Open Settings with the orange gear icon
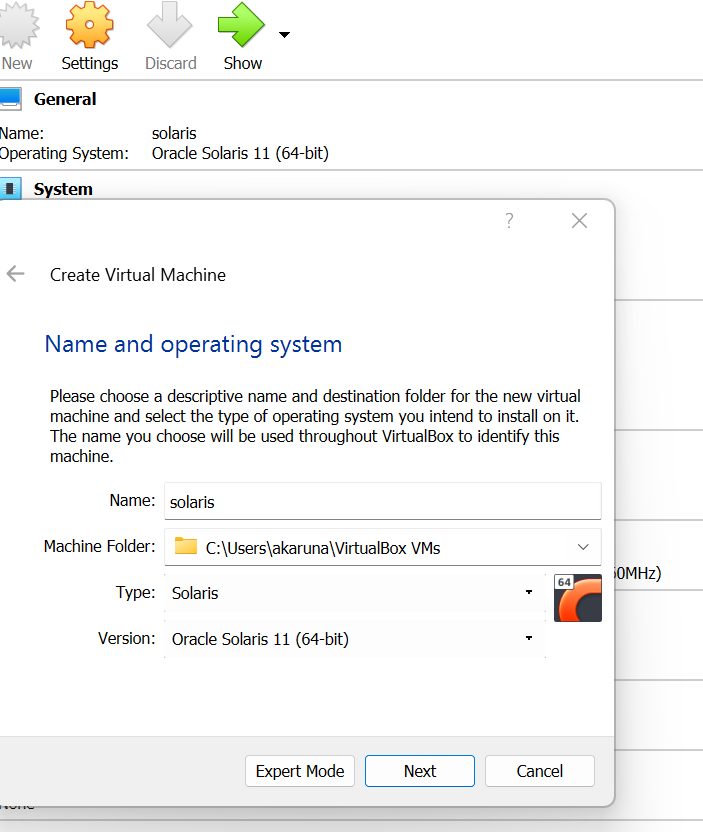Screen dimensions: 703x832 pyautogui.click(x=89, y=25)
